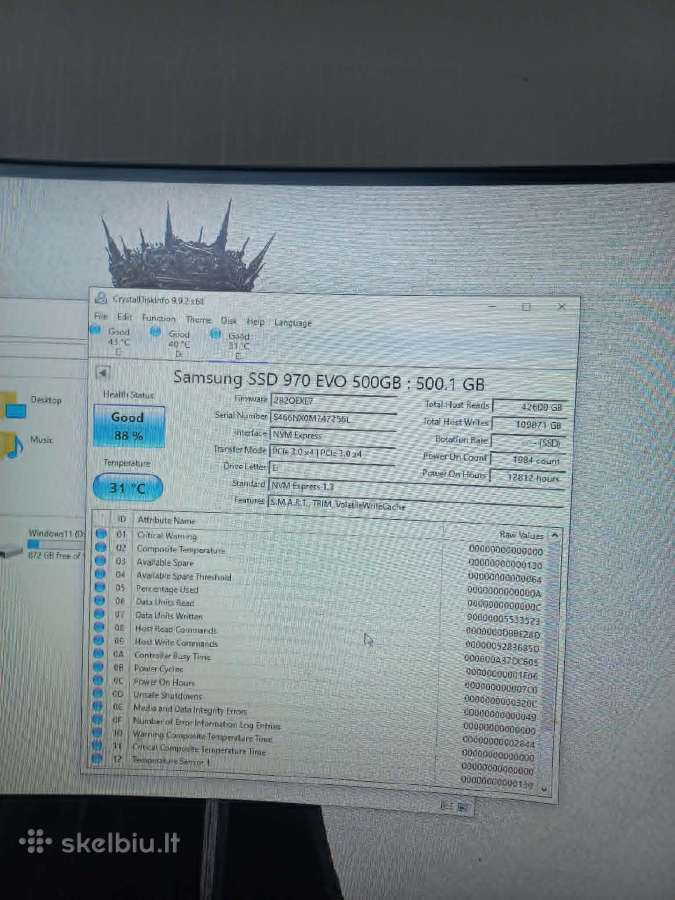
Task: Click status circle for Available Spare row
Action: coord(100,561)
